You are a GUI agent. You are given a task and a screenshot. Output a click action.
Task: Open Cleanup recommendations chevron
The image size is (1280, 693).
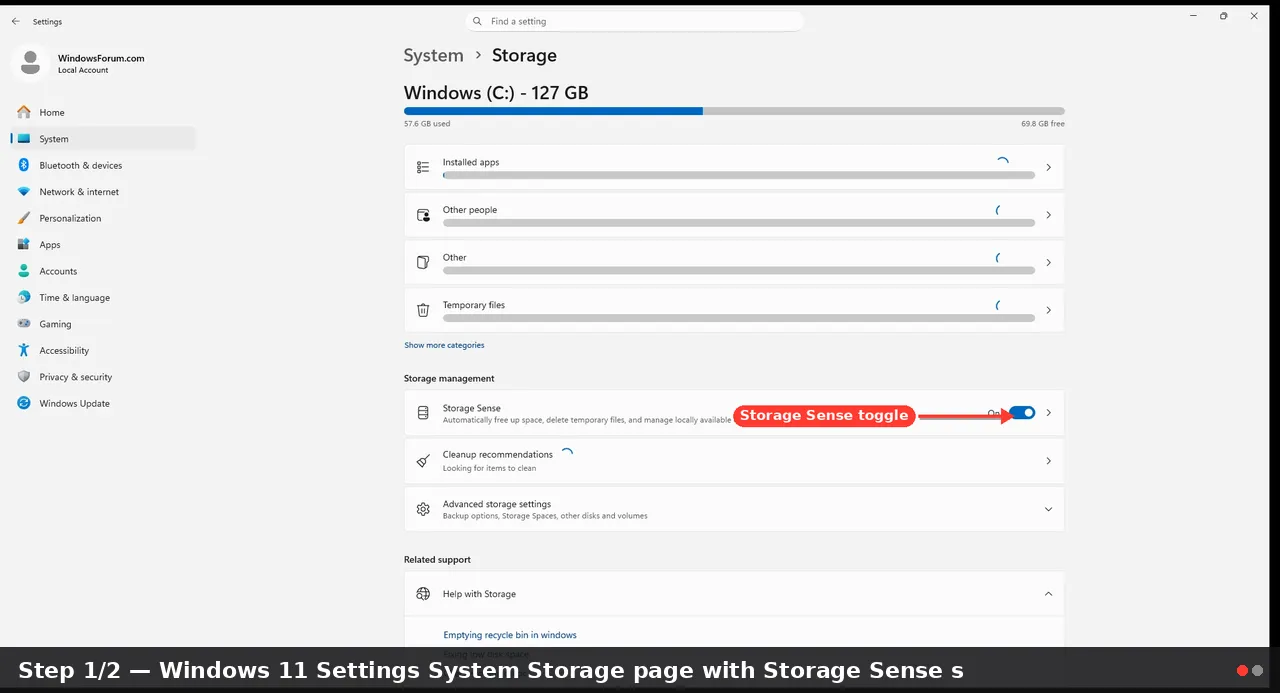click(1048, 461)
